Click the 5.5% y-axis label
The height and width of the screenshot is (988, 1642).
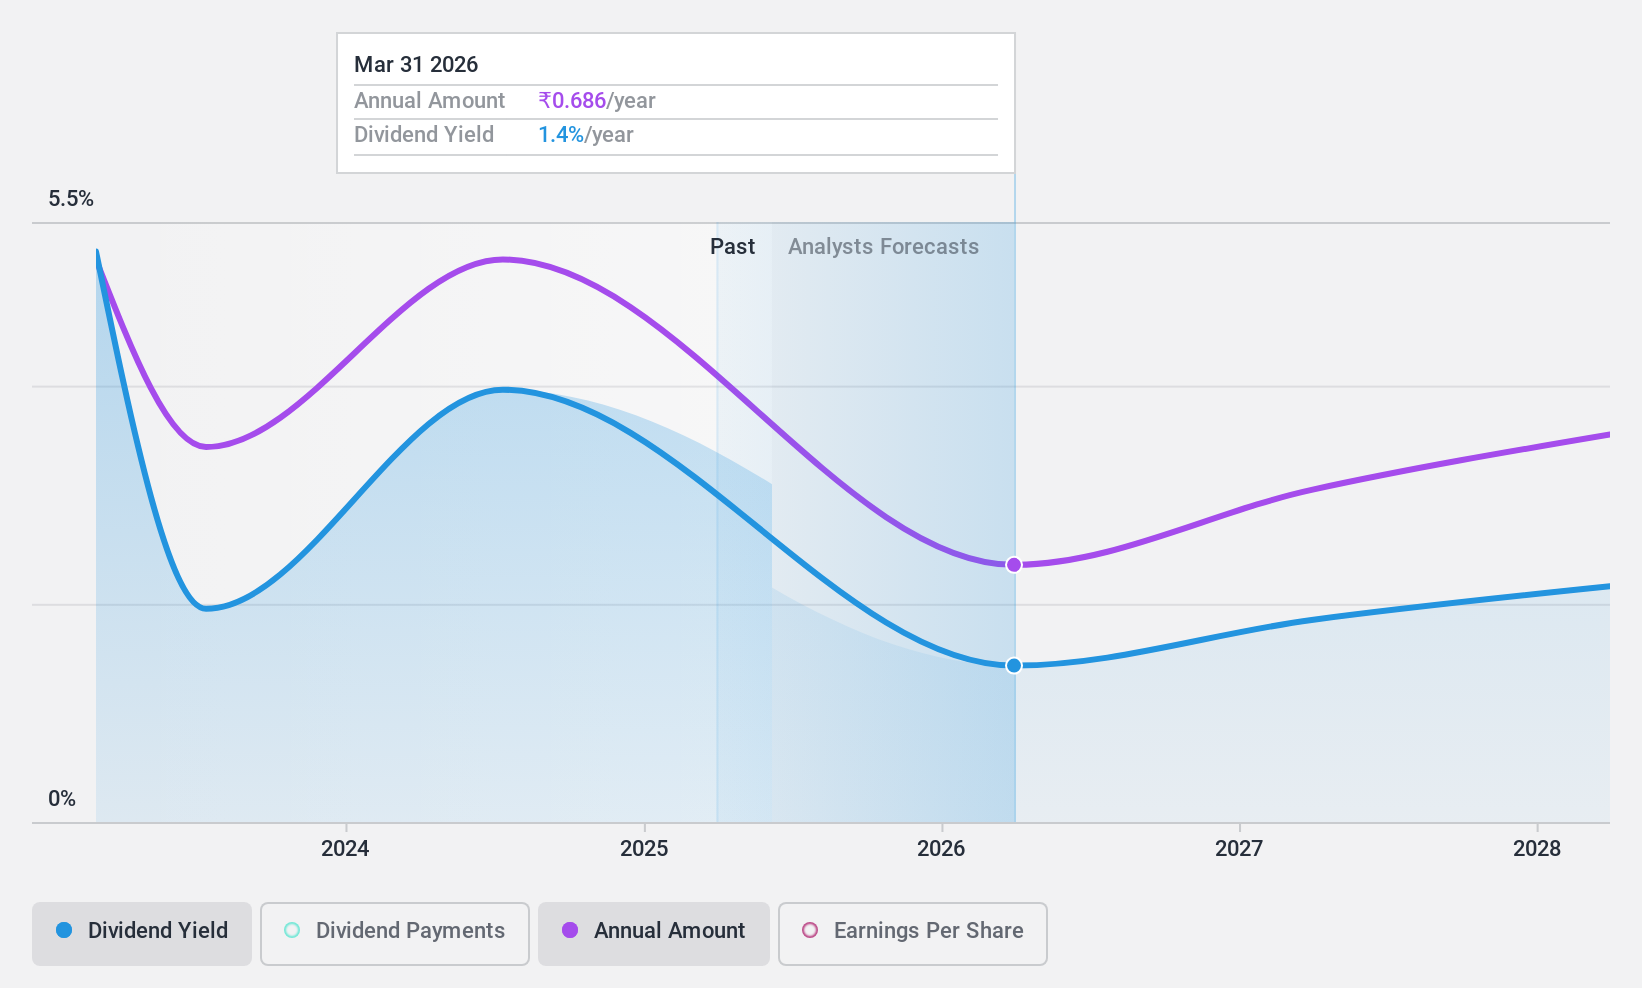tap(71, 199)
